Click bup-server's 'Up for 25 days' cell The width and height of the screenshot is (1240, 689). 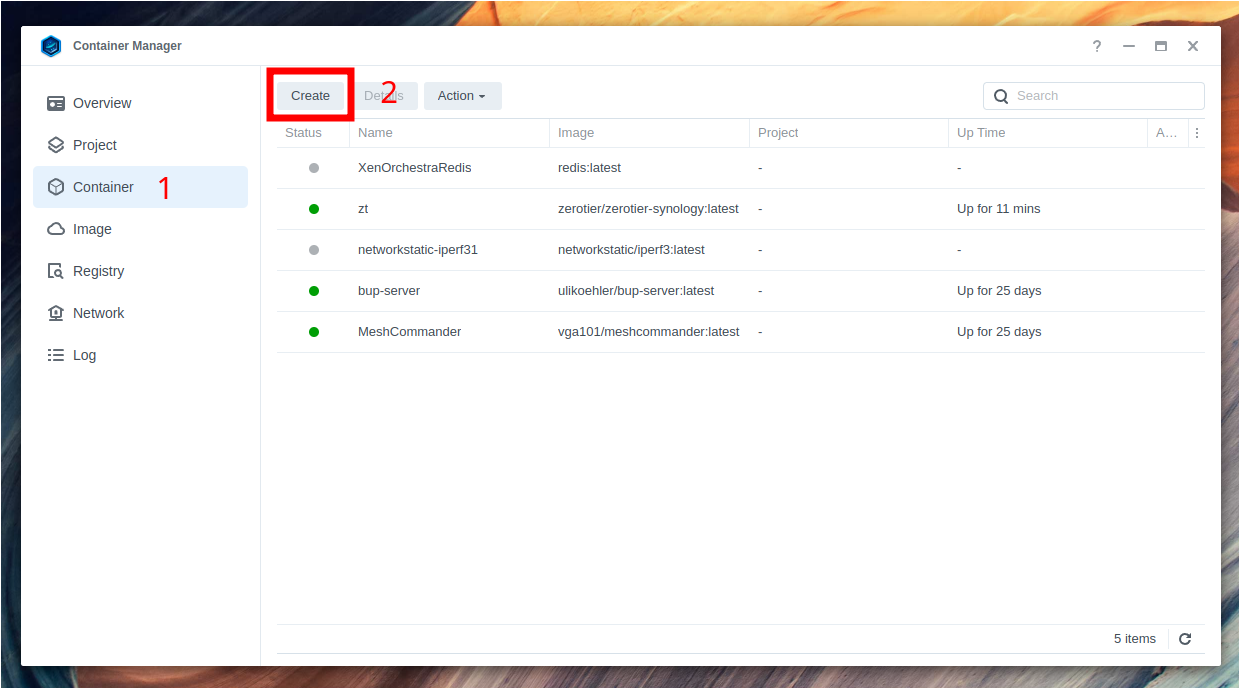[x=999, y=291]
